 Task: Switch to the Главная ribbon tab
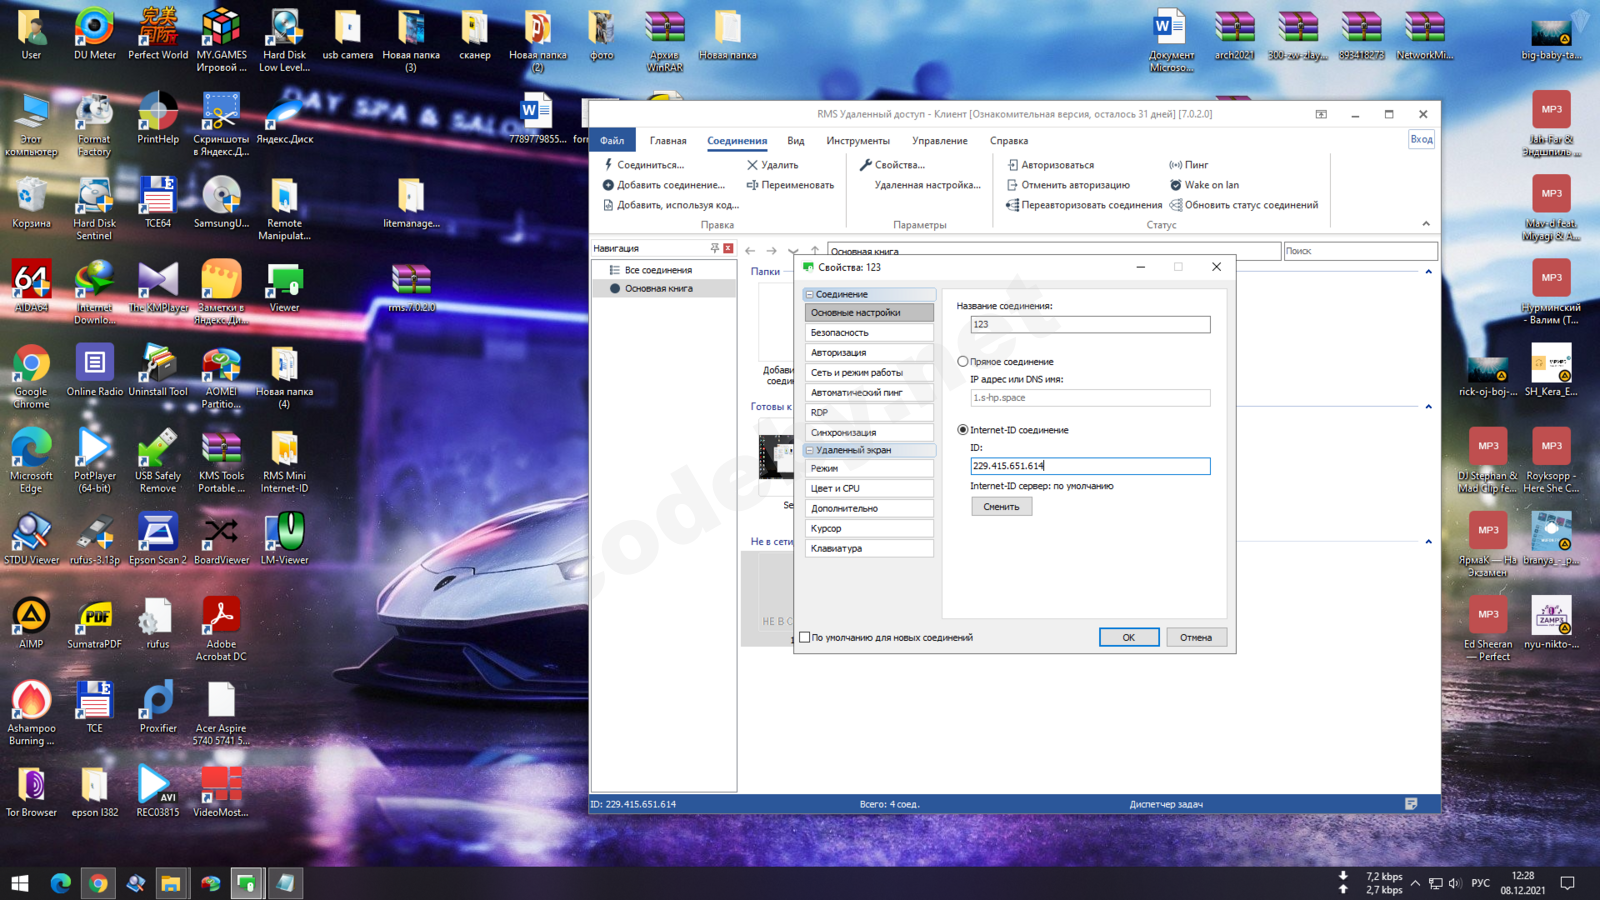(x=667, y=141)
